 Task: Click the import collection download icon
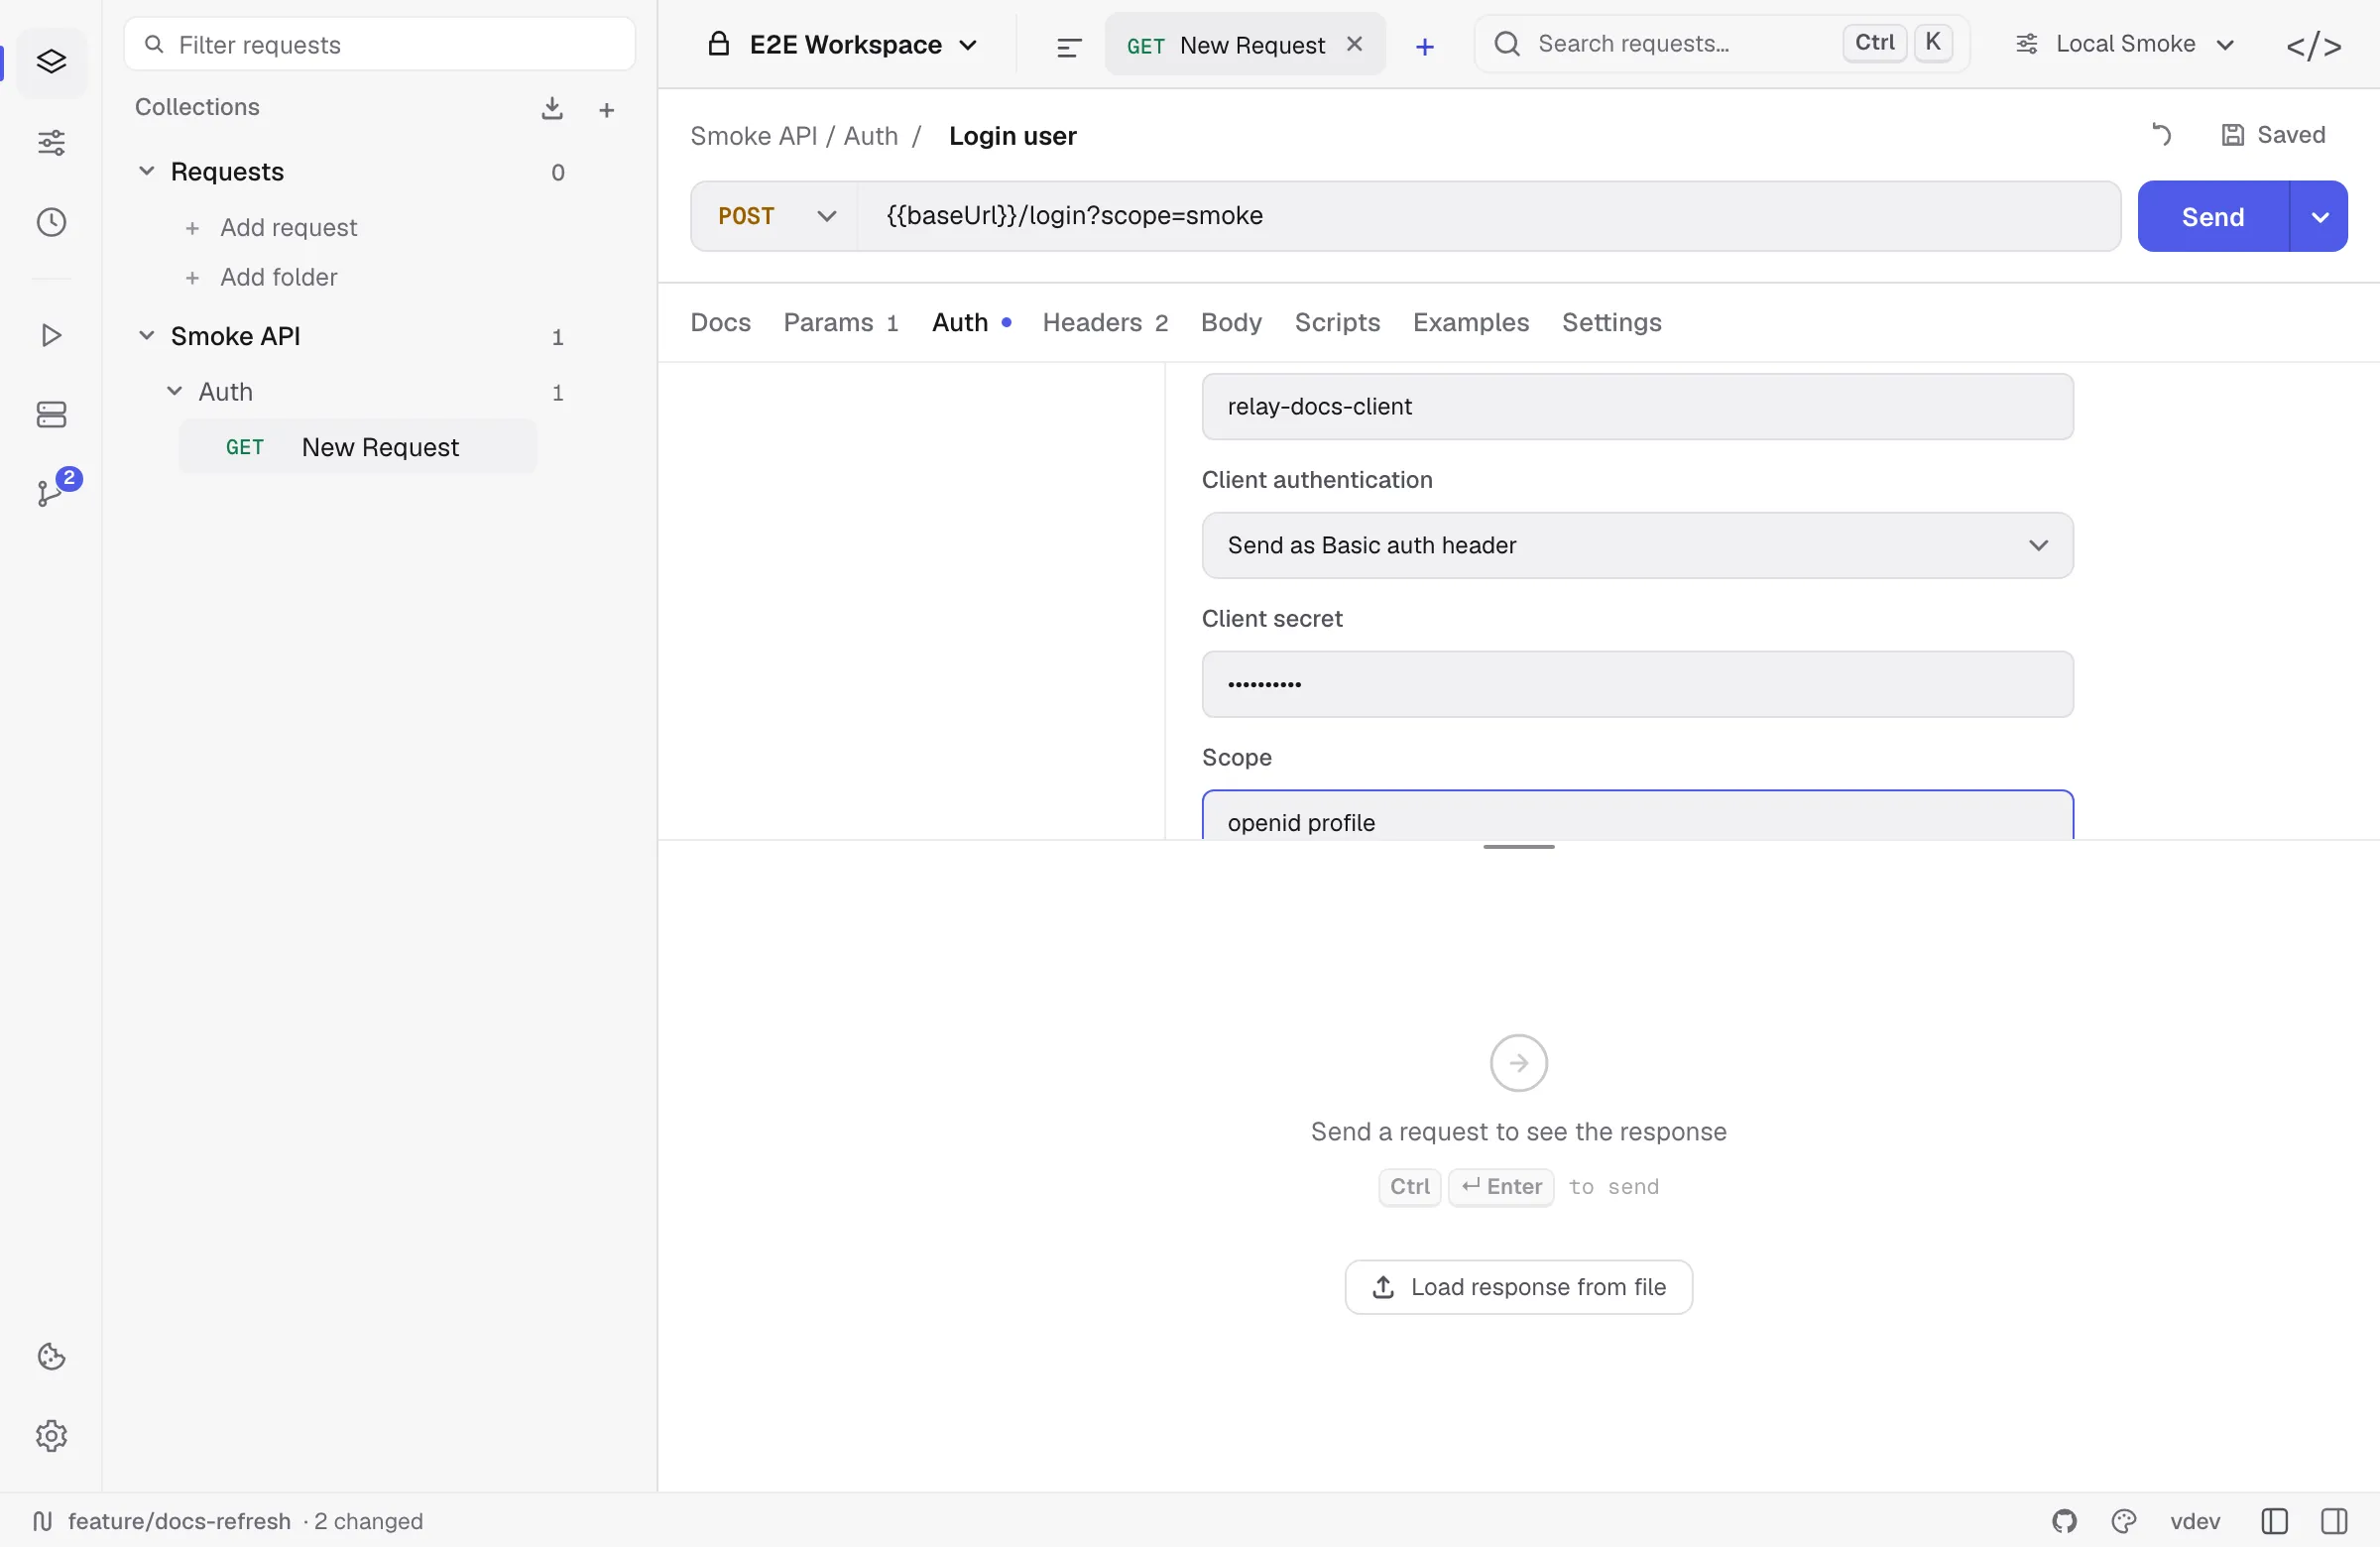(x=552, y=108)
